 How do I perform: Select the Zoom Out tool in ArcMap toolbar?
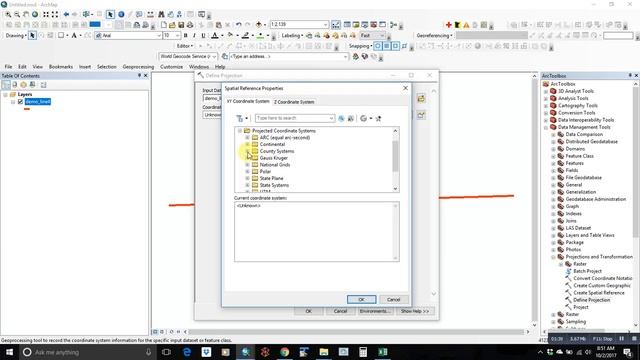(17, 14)
